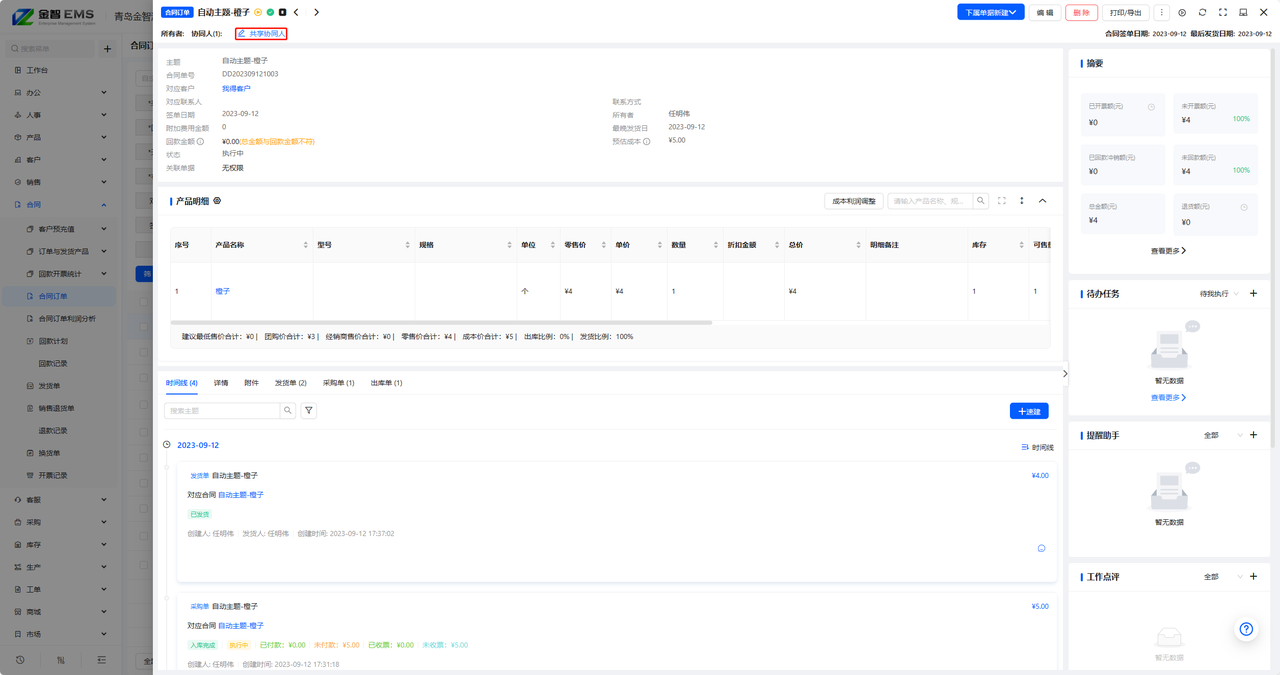Screen dimensions: 1280x675
Task: Switch to the 采购单 (1) tab
Action: tap(339, 383)
